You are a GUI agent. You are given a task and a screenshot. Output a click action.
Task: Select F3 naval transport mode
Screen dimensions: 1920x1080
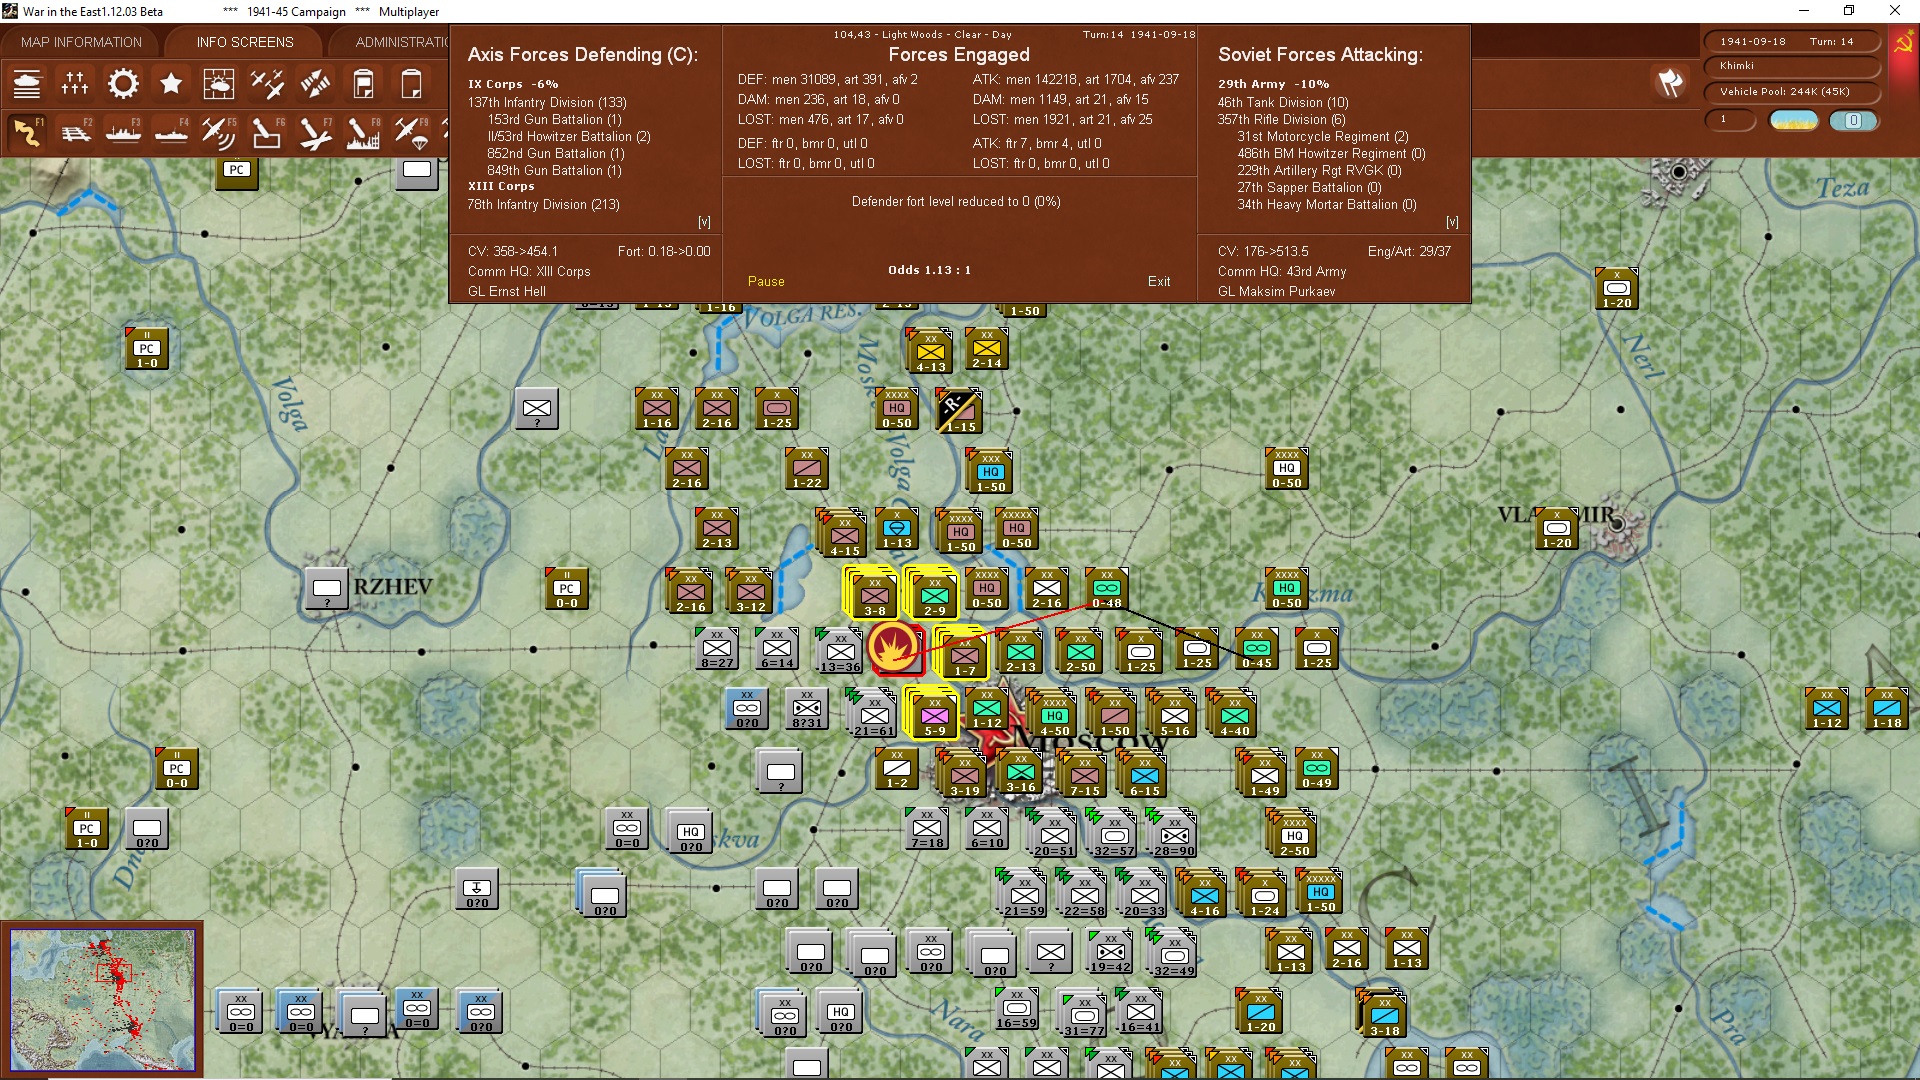[x=123, y=133]
